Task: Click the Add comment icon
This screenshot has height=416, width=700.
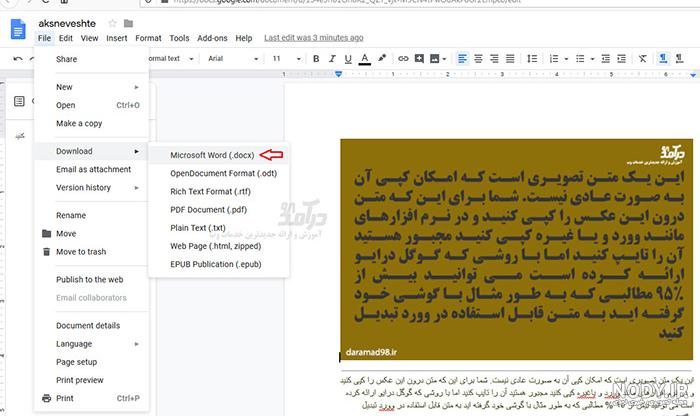Action: [x=419, y=58]
